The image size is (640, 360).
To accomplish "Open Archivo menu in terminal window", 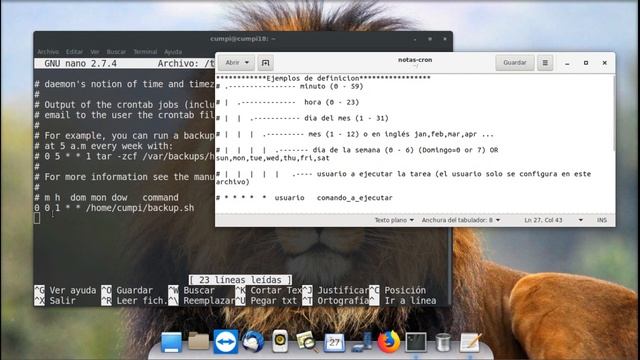I will (x=48, y=52).
